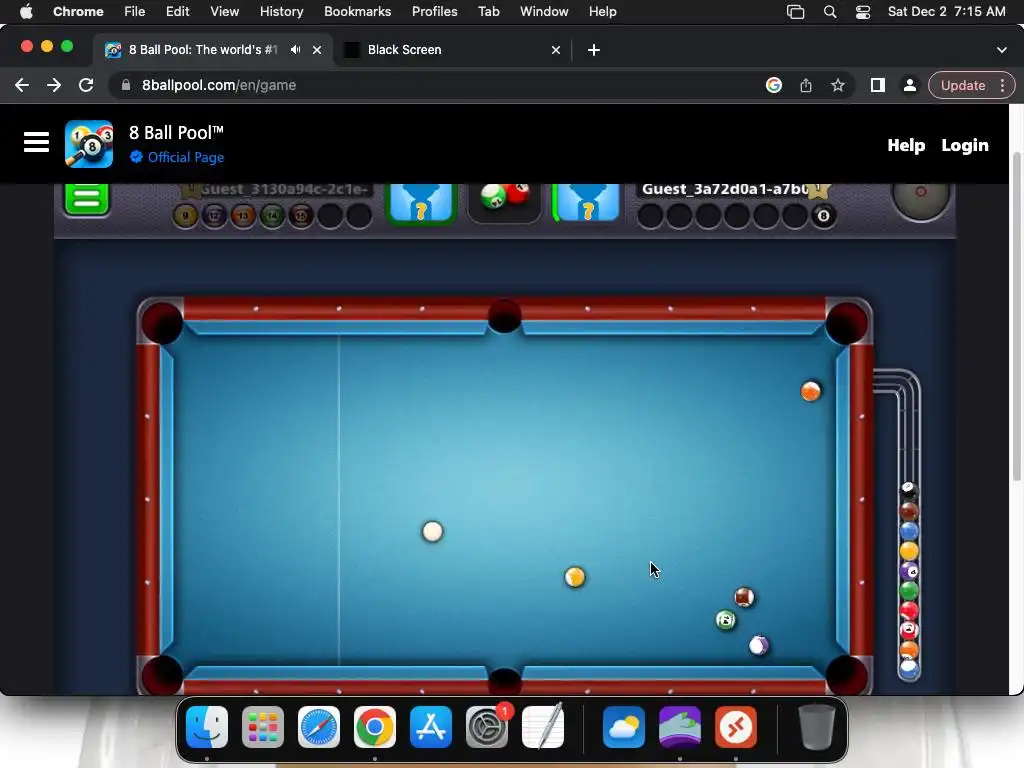Open the Chrome profile icon

pyautogui.click(x=910, y=85)
